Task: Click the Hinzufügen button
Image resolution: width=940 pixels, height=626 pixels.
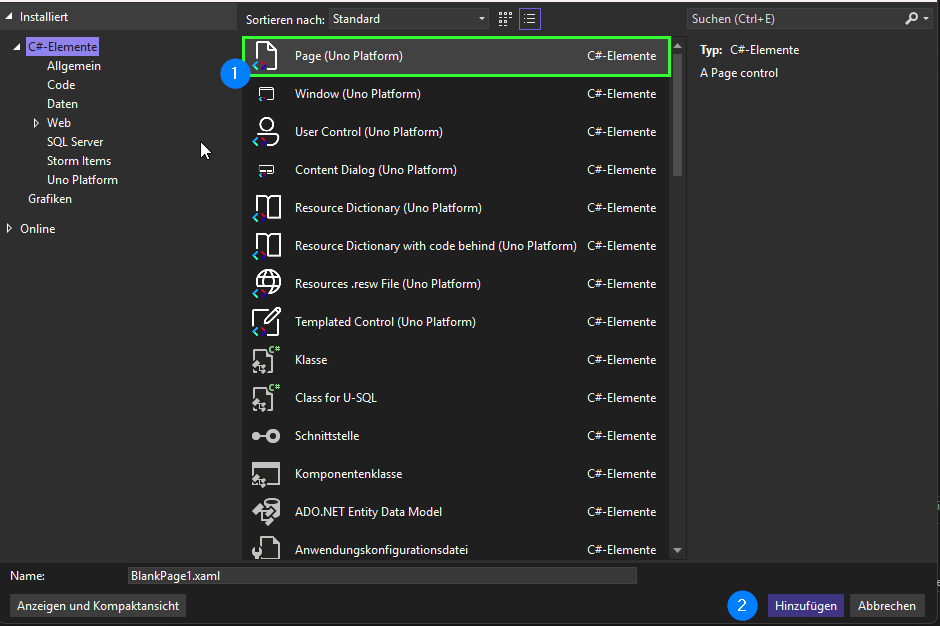Action: 805,606
